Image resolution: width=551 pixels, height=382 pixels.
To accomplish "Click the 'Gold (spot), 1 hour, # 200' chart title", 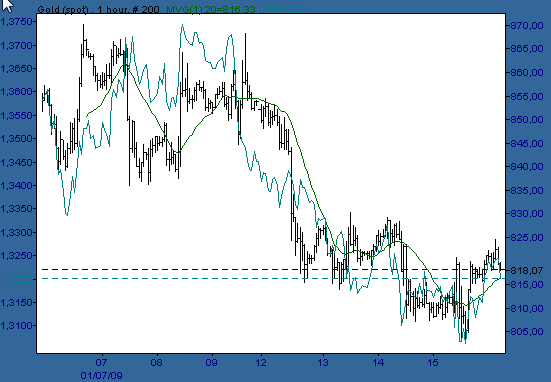I will 98,9.
